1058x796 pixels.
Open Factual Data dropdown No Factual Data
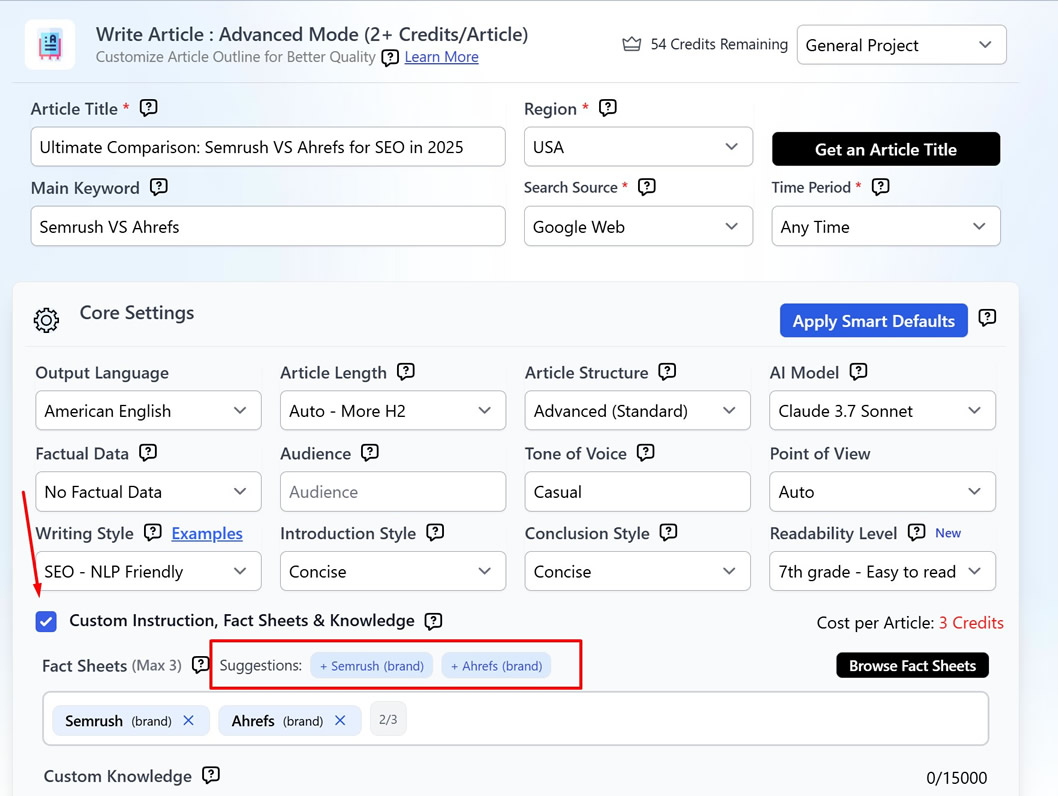[148, 492]
